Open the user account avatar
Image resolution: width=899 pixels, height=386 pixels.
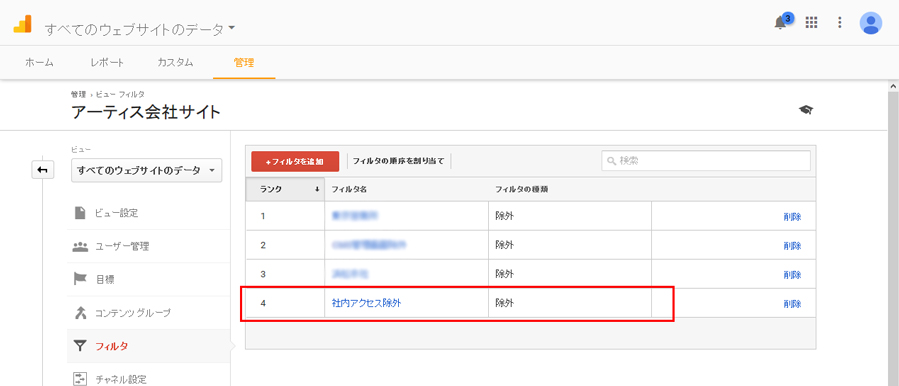[870, 23]
